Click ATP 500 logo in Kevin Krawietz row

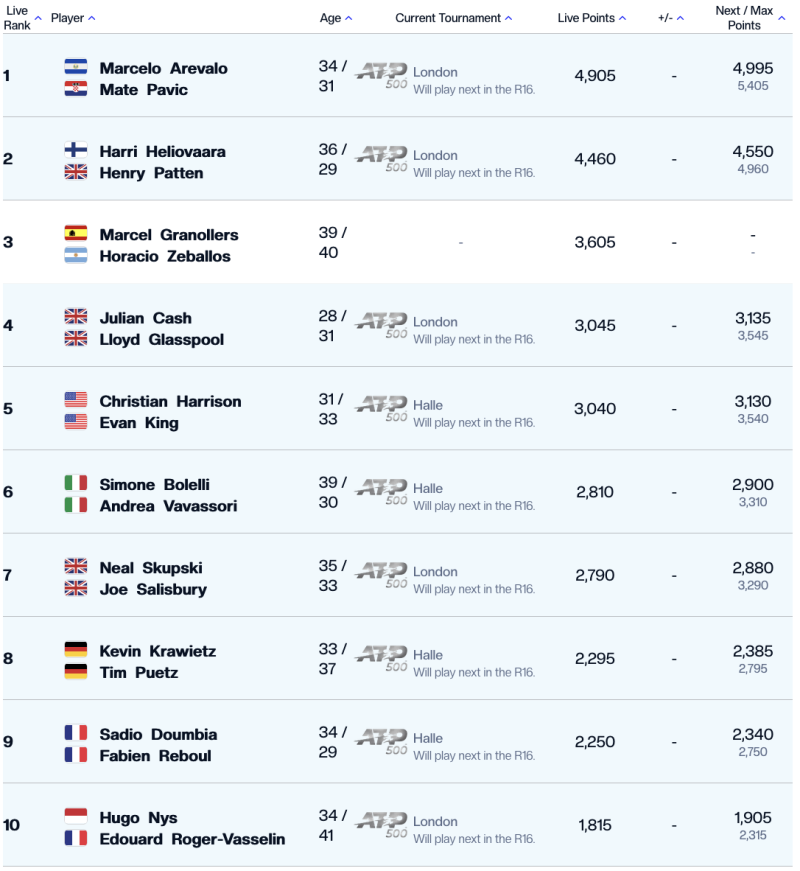click(x=382, y=659)
